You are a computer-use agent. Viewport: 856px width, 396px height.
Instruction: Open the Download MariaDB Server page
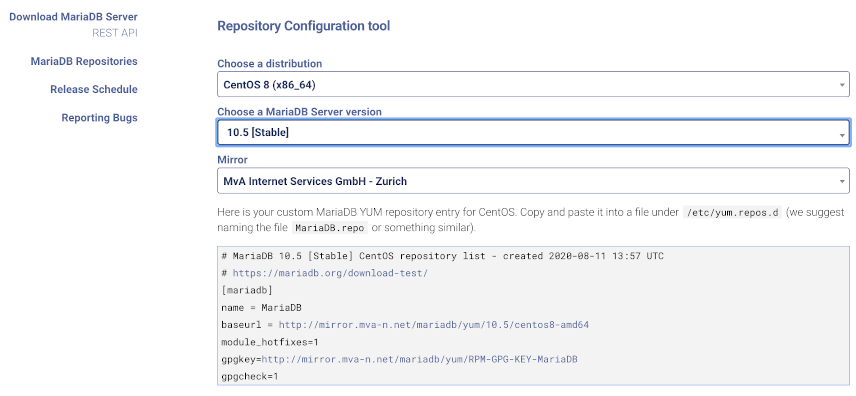73,16
